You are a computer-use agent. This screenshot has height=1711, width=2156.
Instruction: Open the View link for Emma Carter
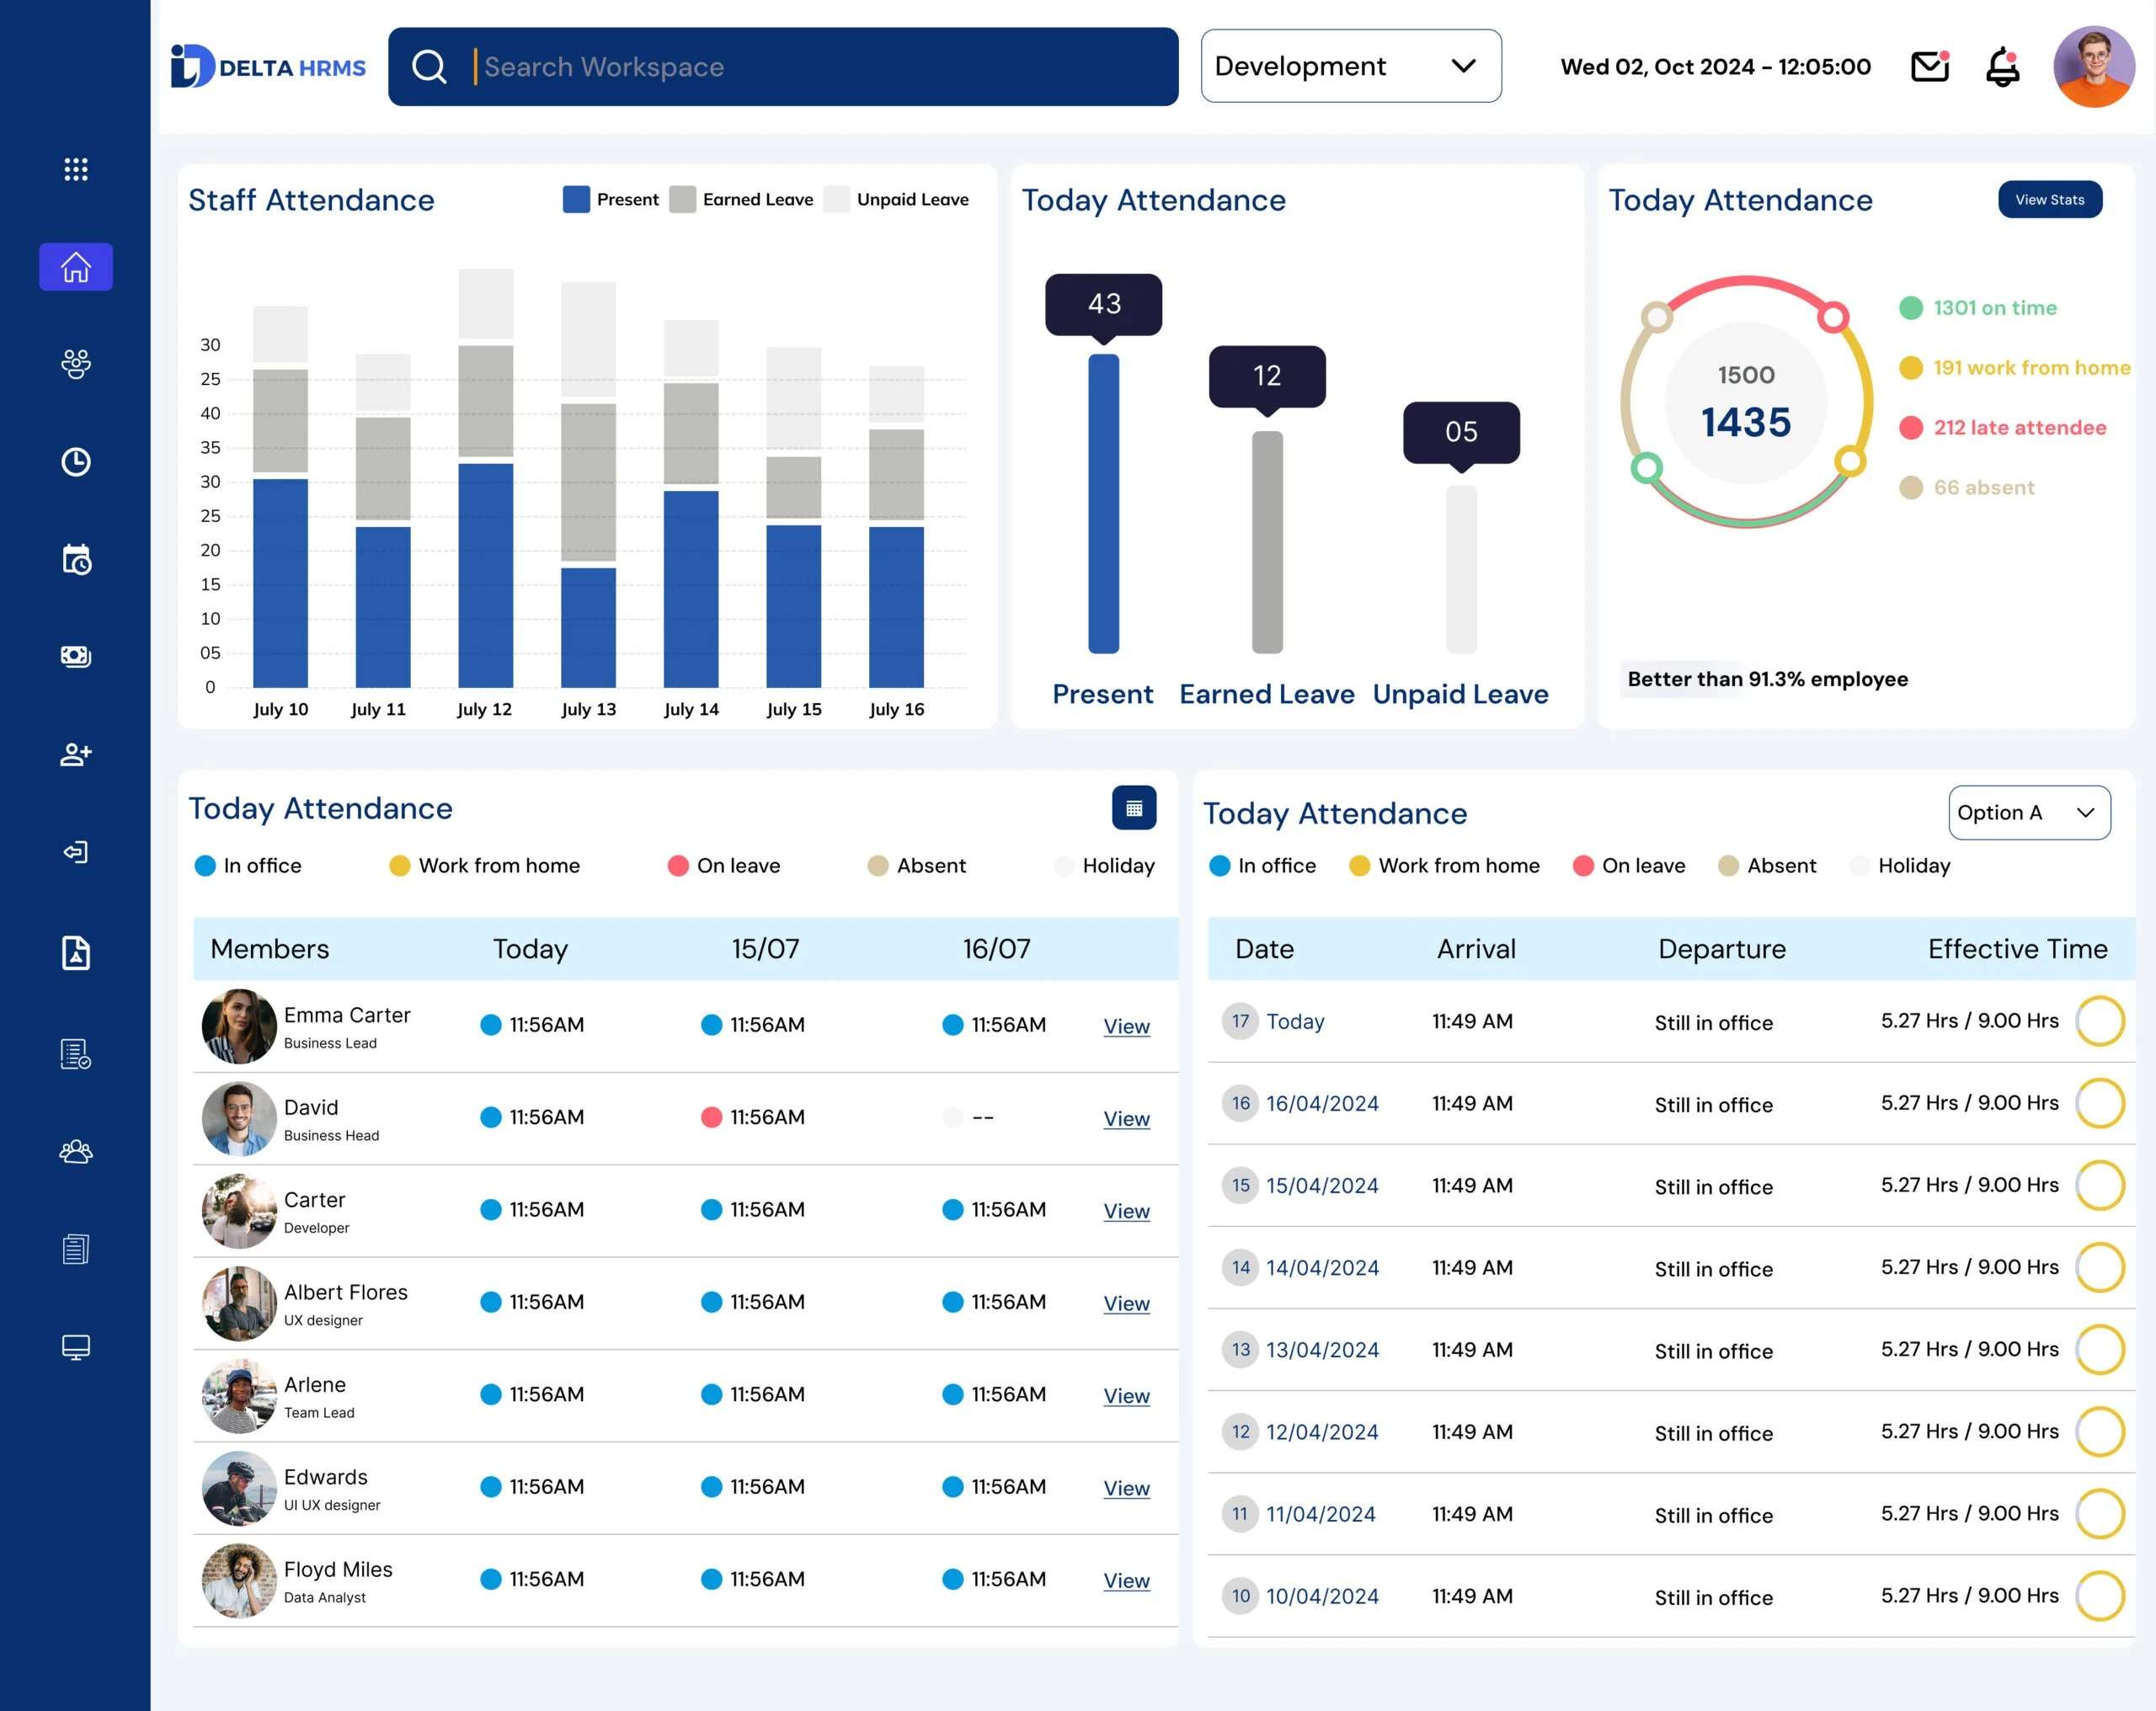point(1126,1026)
